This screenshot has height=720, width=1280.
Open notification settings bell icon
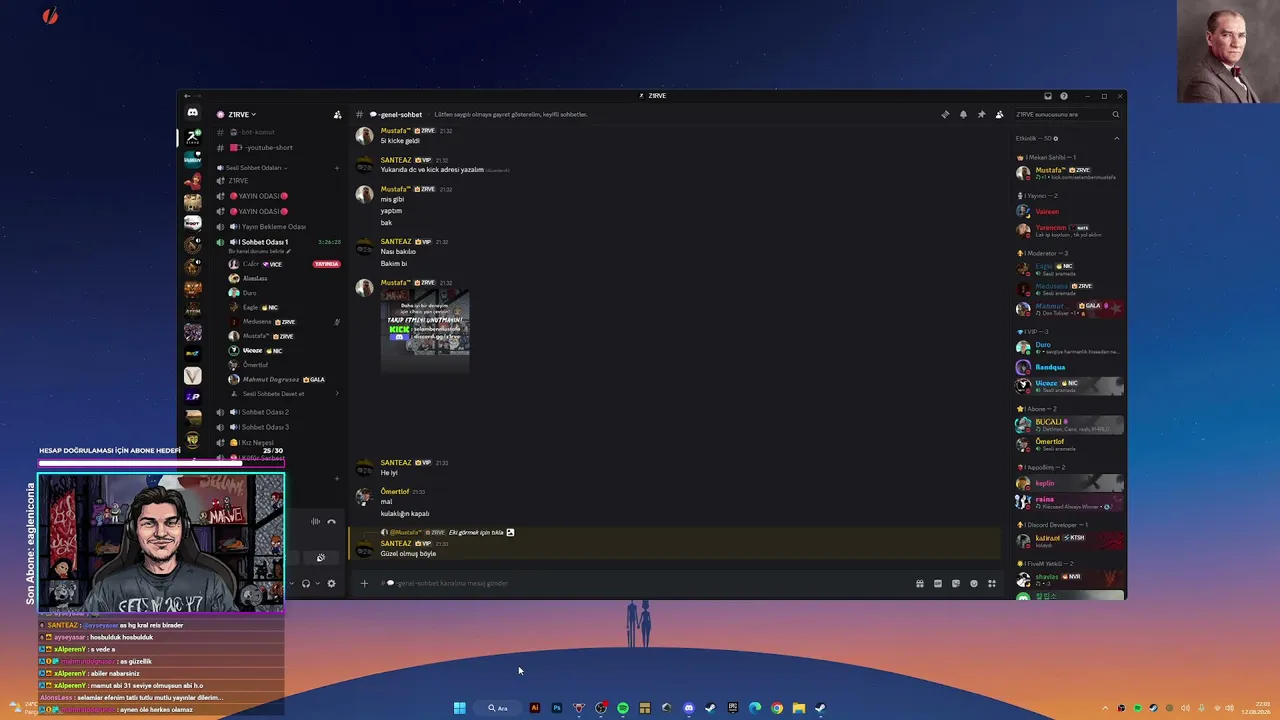[x=963, y=114]
